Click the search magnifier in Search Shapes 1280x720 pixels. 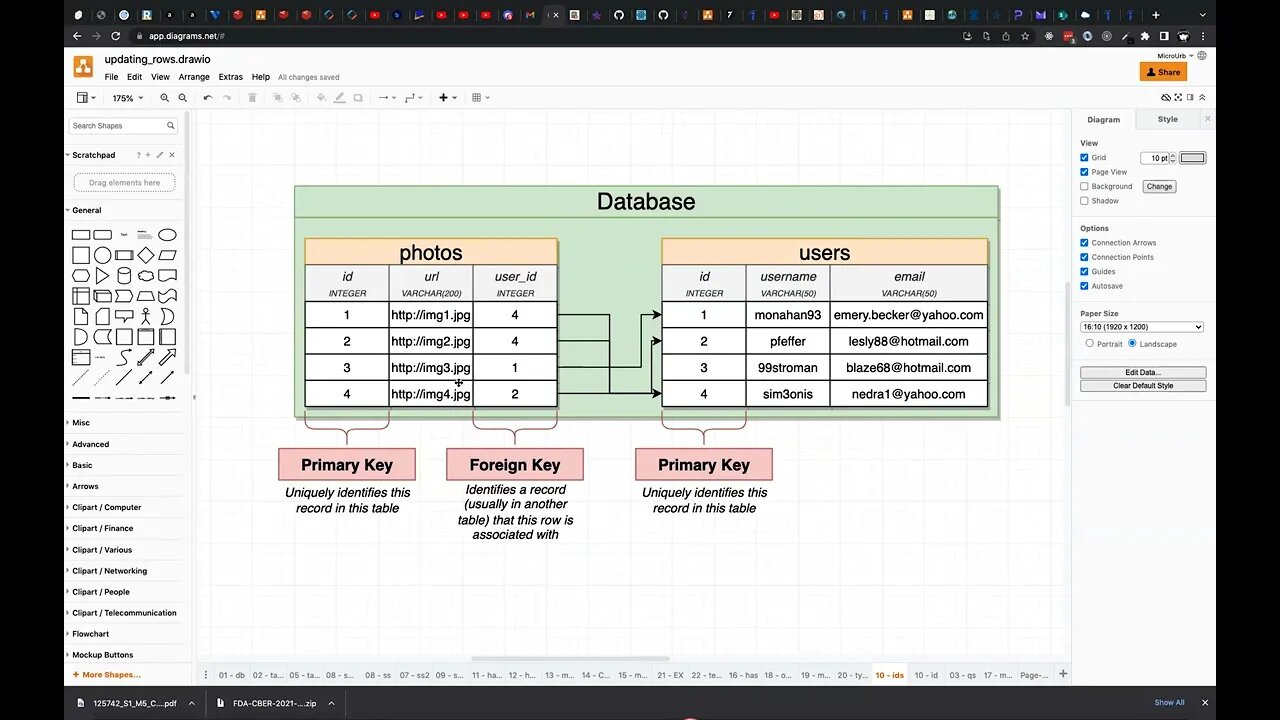pyautogui.click(x=171, y=126)
